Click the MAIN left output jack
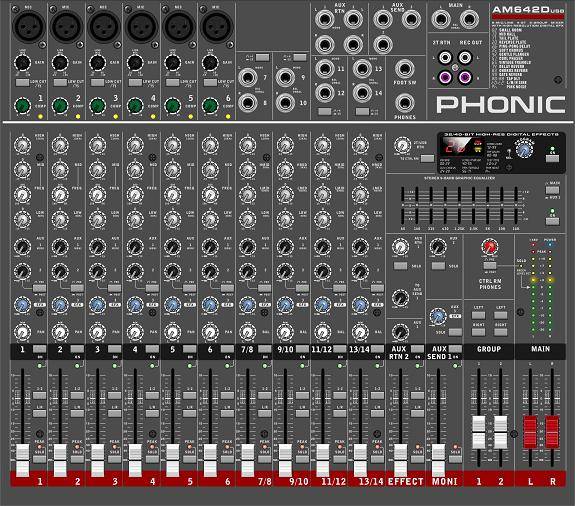Screen dimensions: 575x506 tap(441, 19)
